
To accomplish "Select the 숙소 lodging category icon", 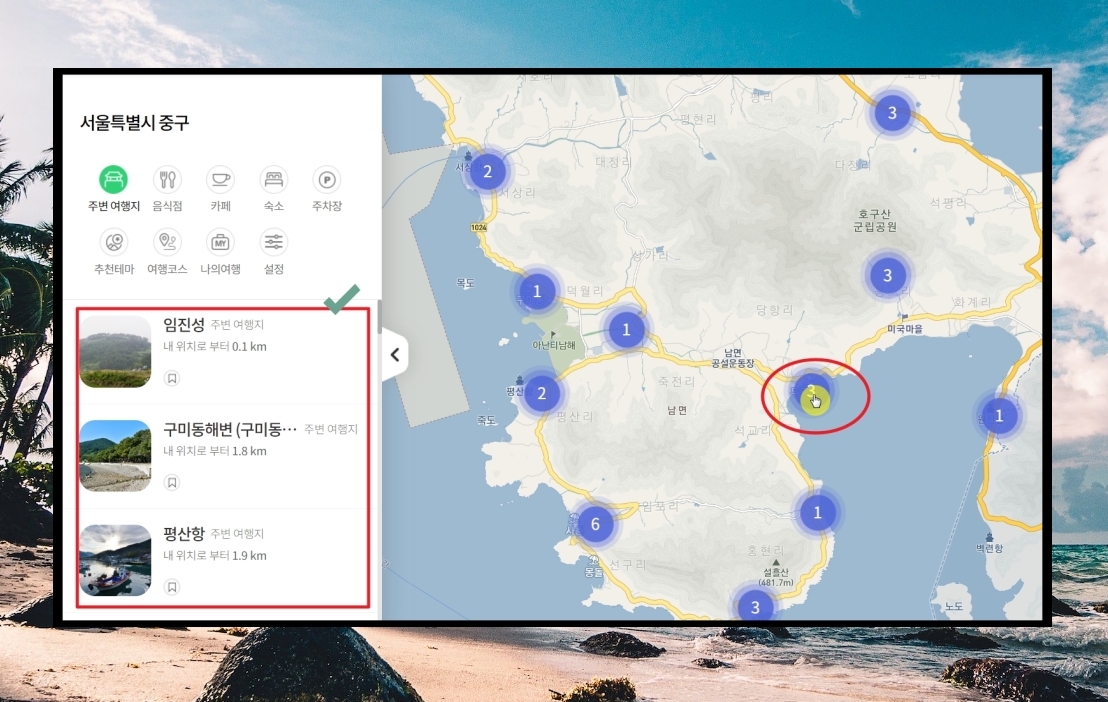I will (x=273, y=180).
